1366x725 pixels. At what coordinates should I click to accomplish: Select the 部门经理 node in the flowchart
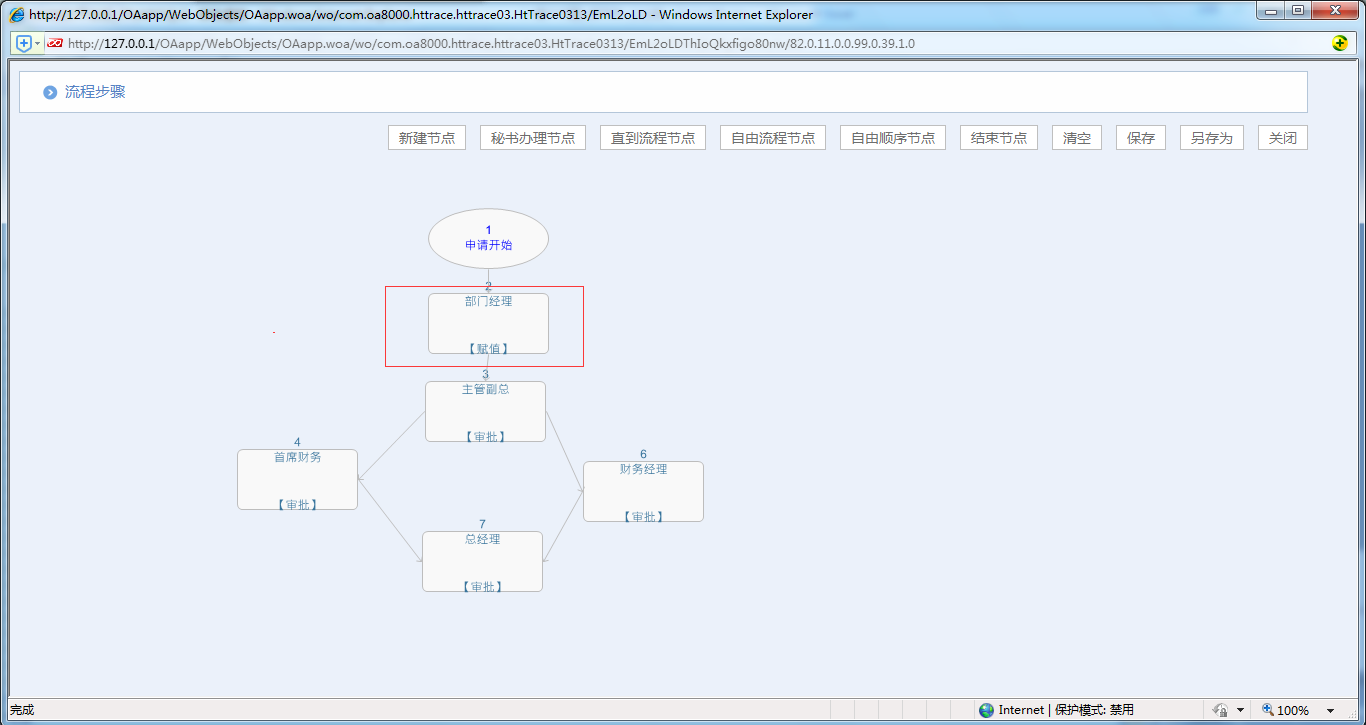point(488,323)
